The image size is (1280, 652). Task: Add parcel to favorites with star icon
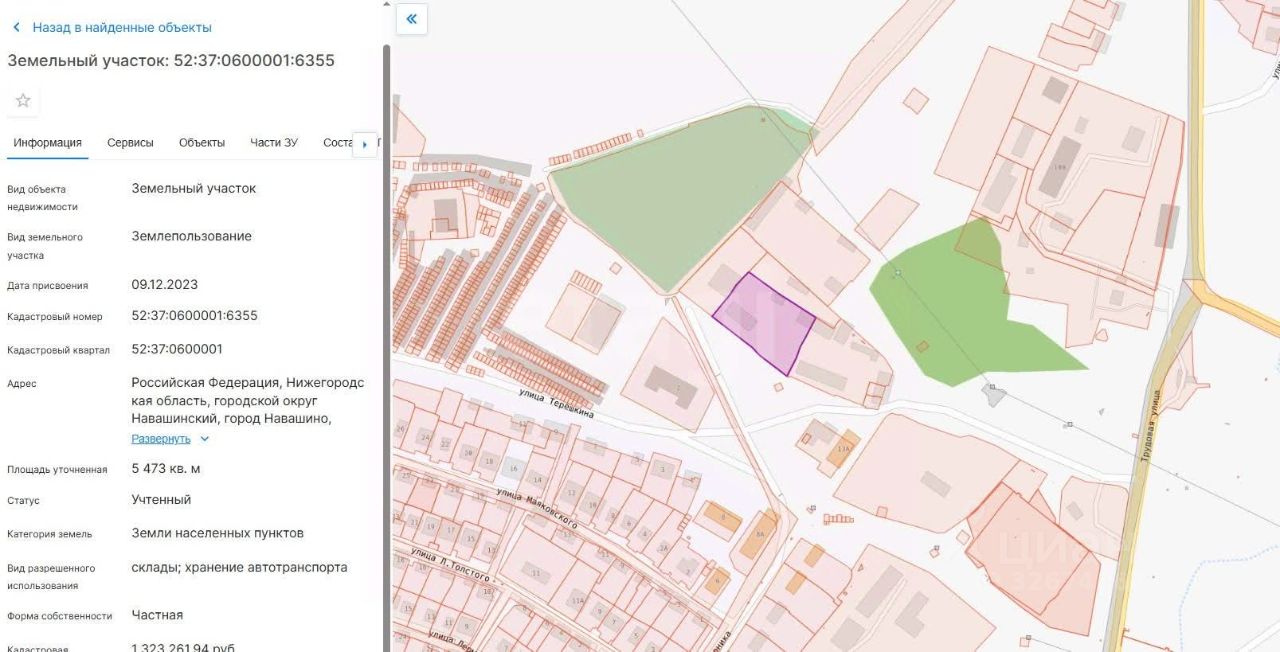(x=23, y=100)
